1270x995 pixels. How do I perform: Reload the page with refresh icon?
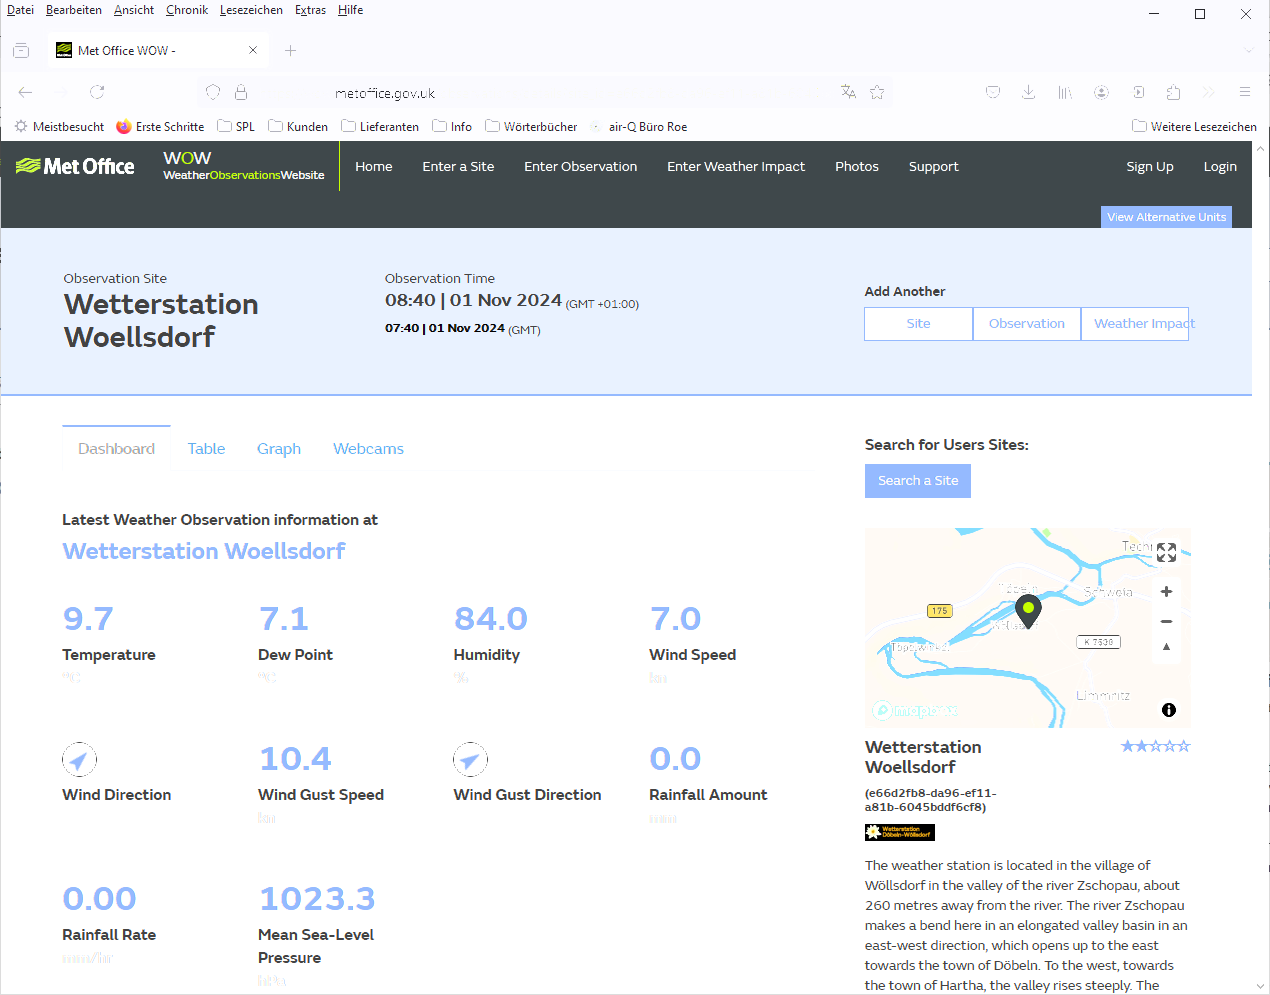click(x=97, y=92)
